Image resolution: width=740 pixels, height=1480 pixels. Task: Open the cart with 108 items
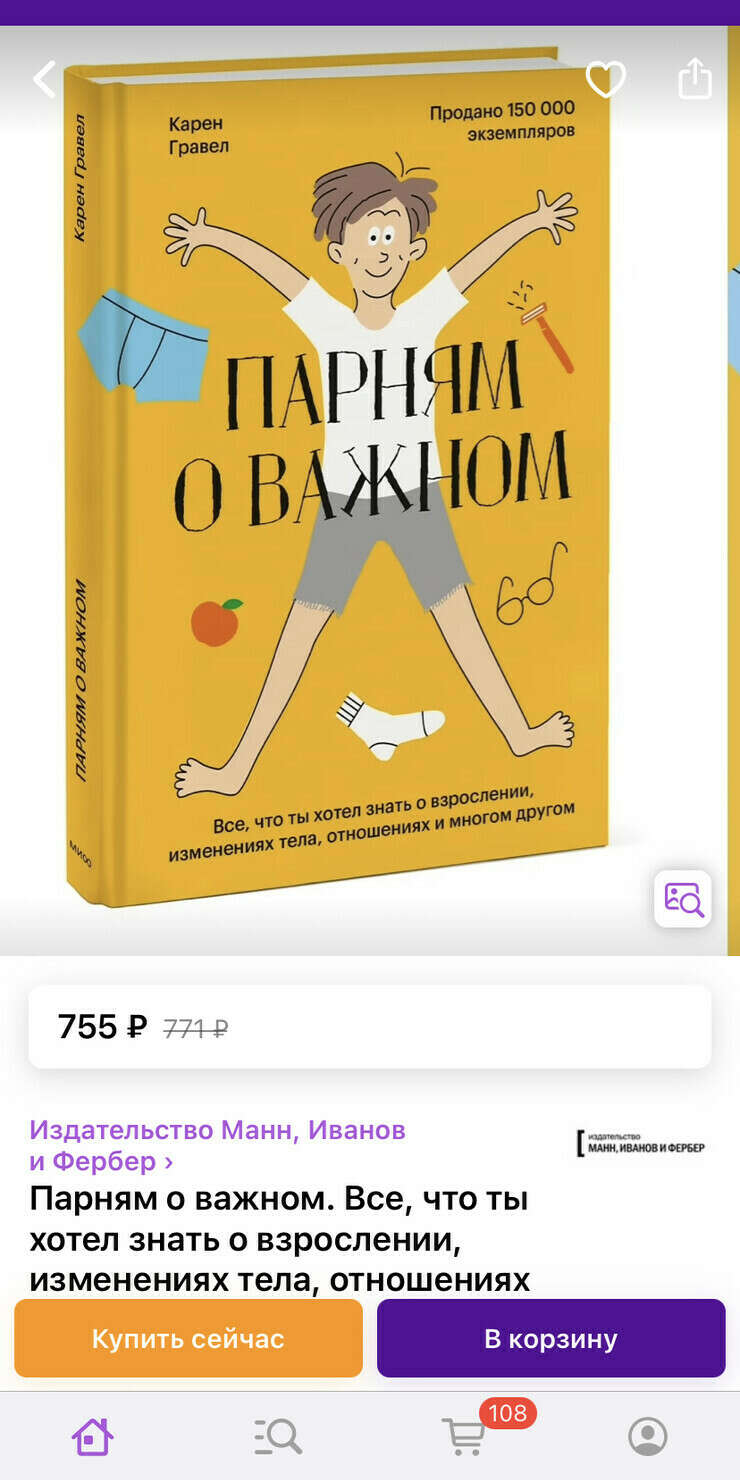click(463, 1436)
